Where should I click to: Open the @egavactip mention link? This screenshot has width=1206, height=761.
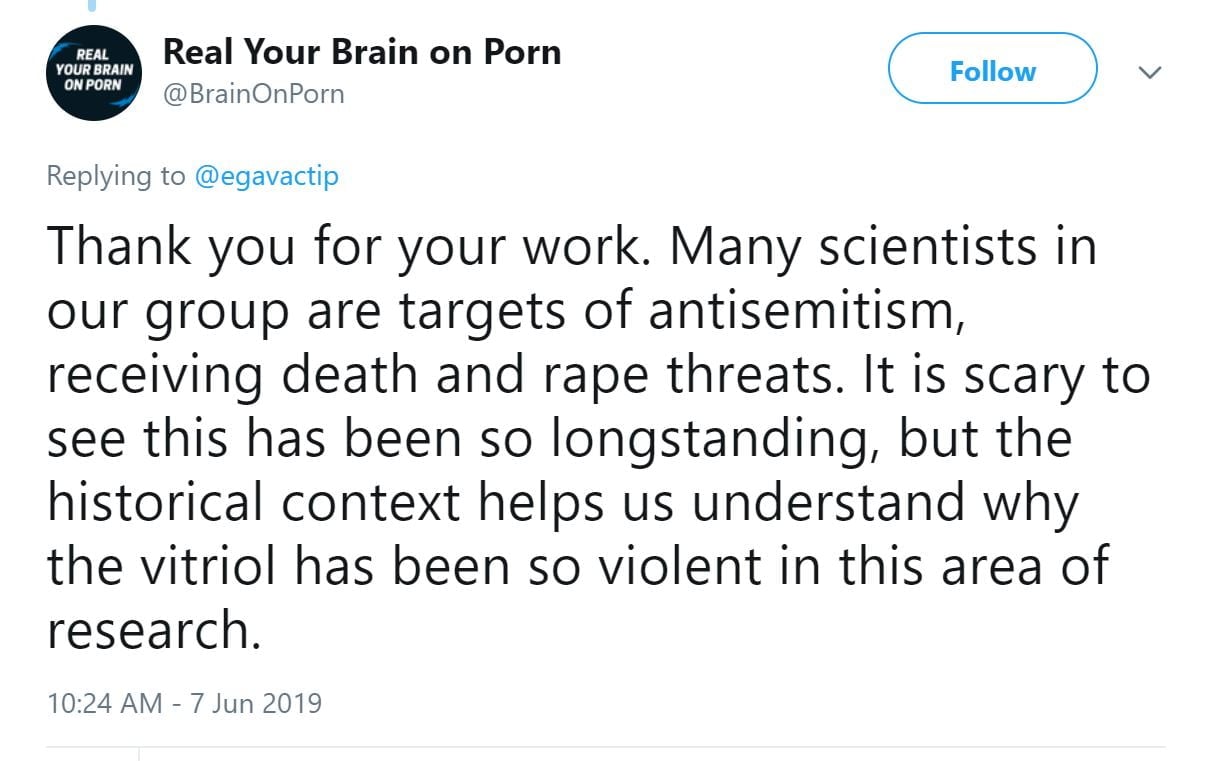(265, 177)
